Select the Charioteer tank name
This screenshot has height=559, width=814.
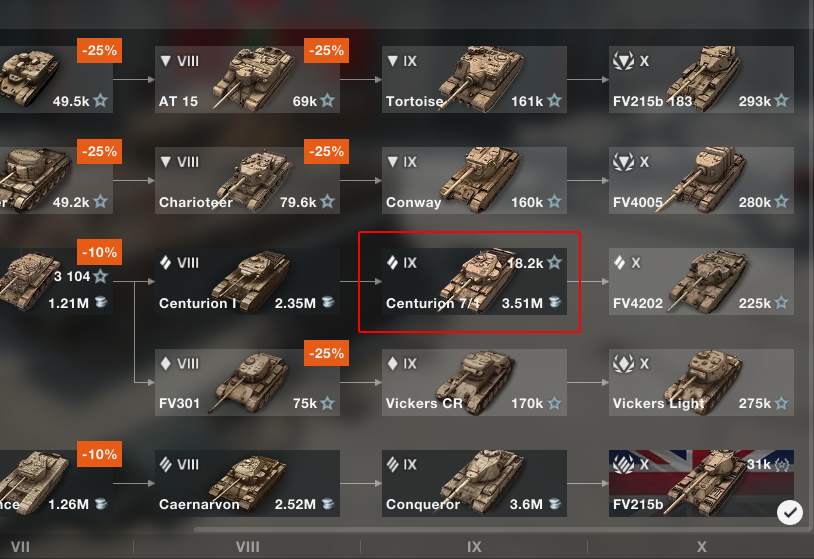(196, 202)
